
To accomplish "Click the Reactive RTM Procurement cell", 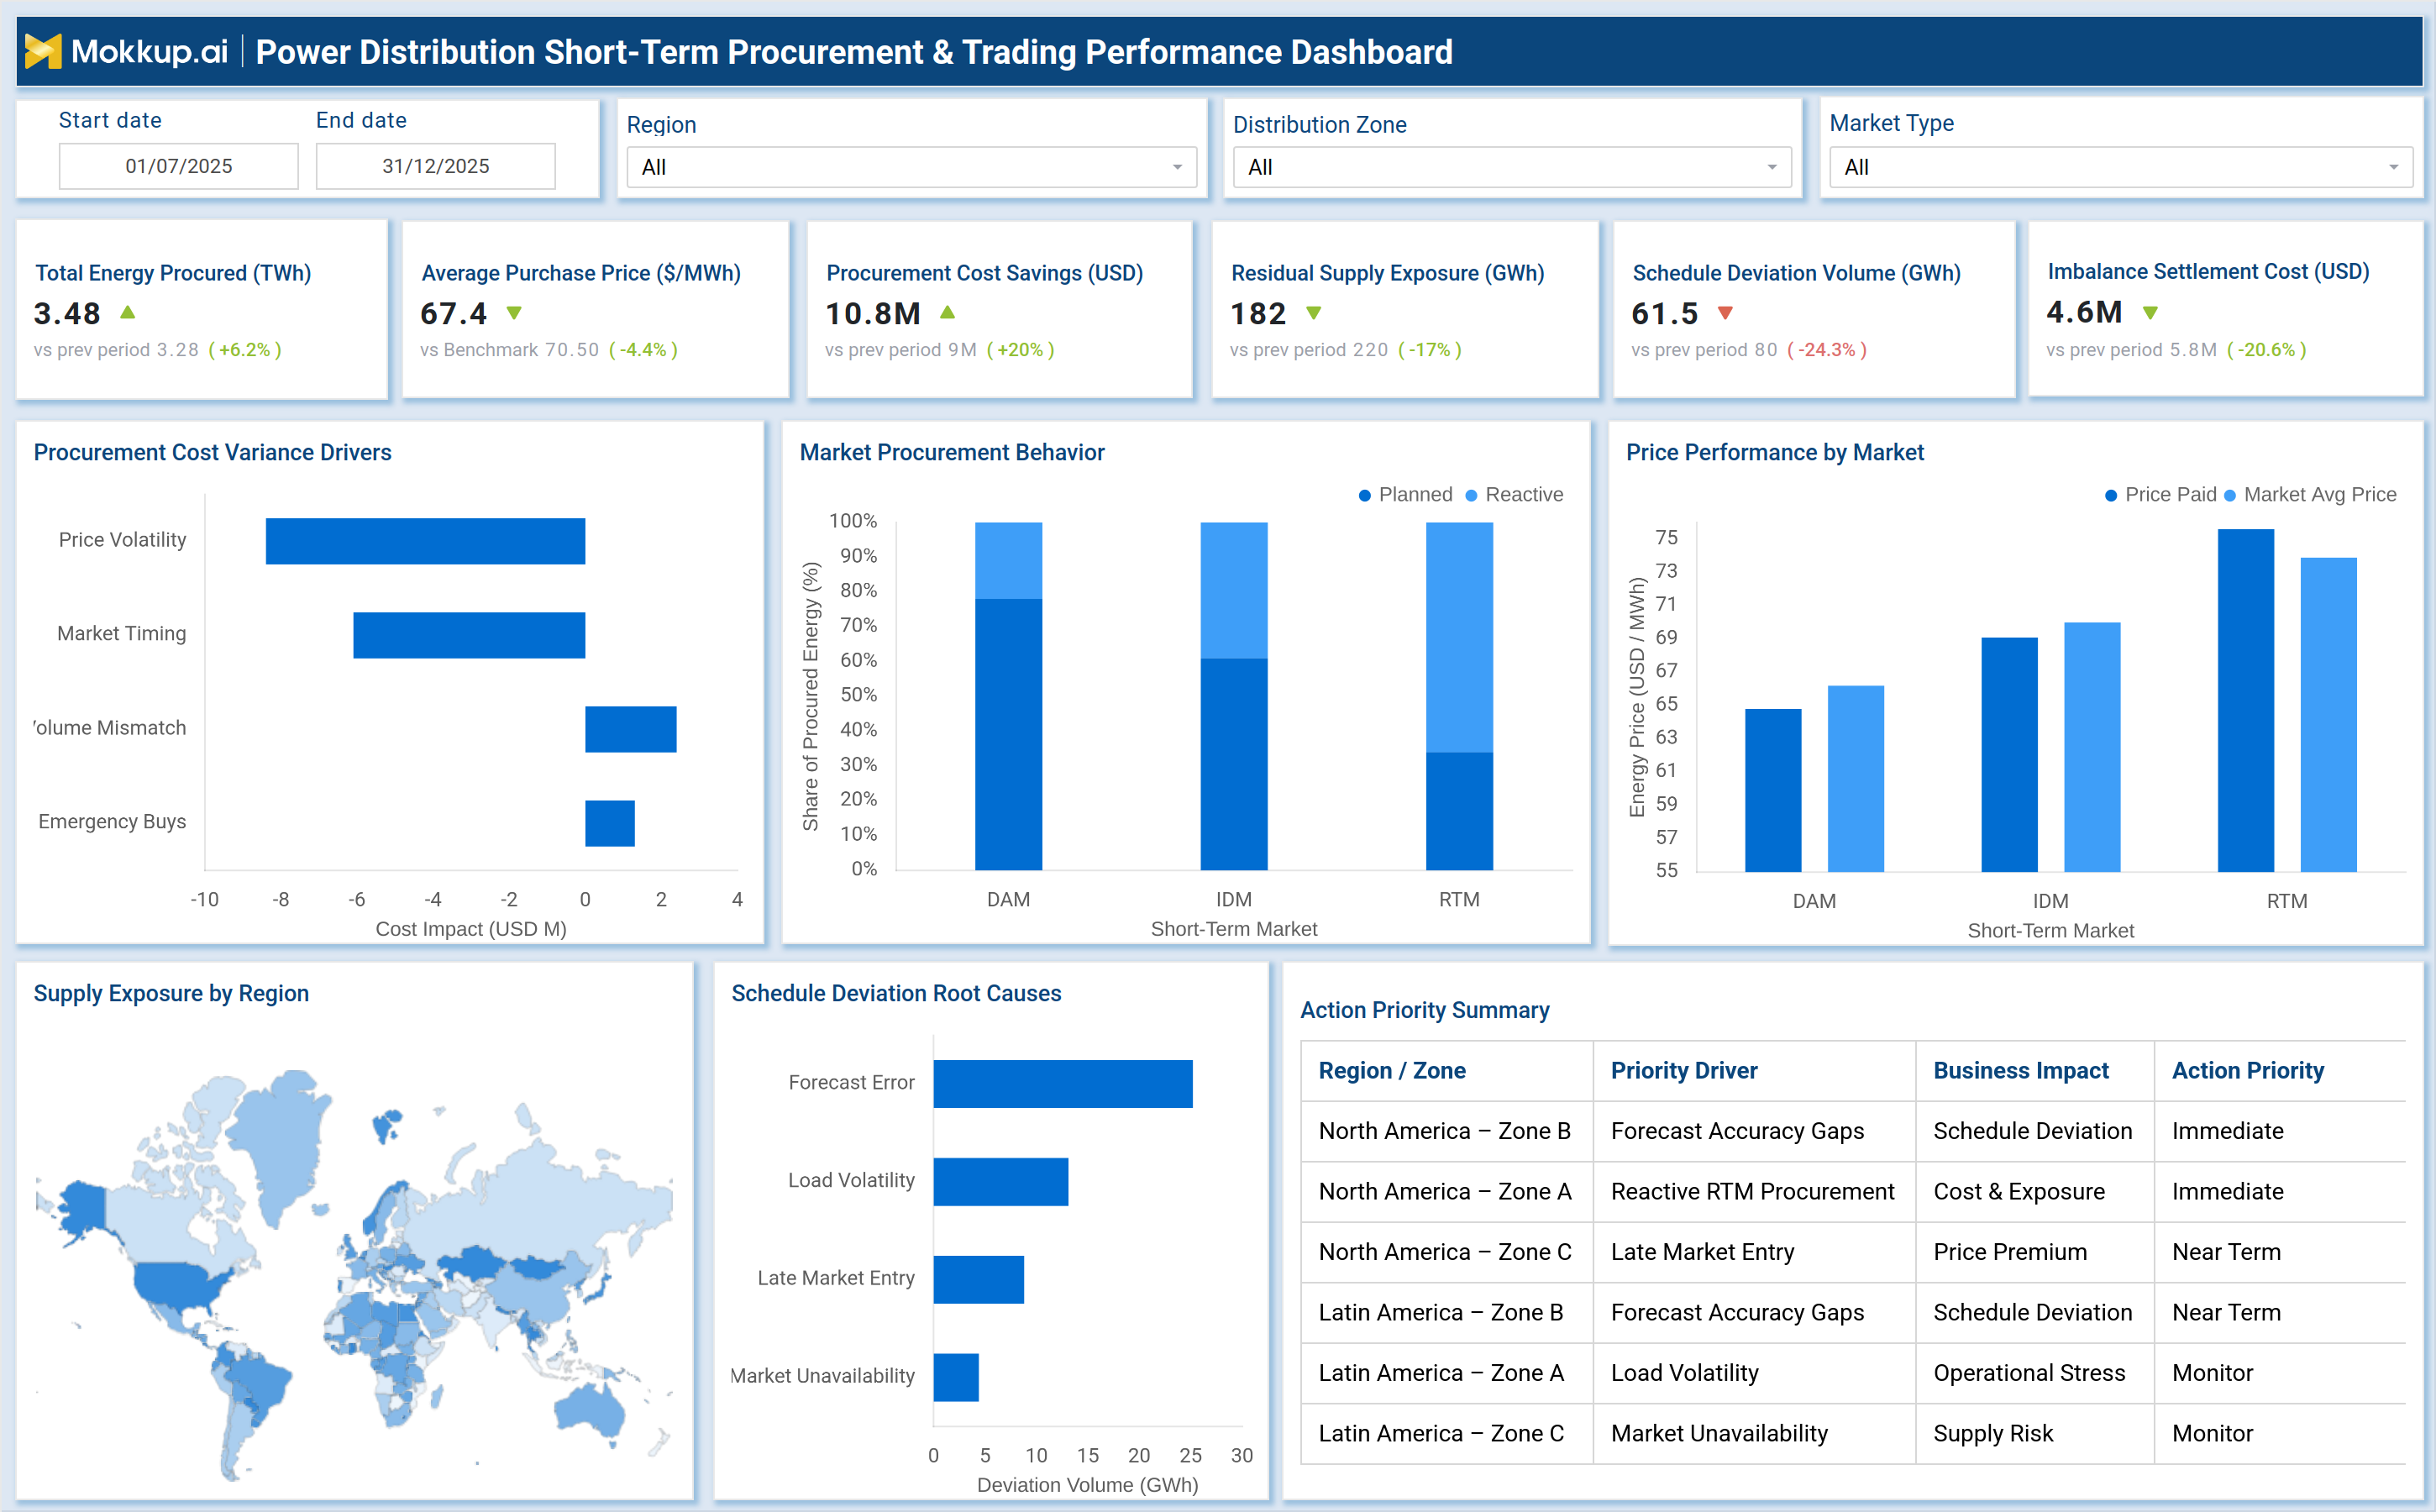I will (x=1753, y=1191).
